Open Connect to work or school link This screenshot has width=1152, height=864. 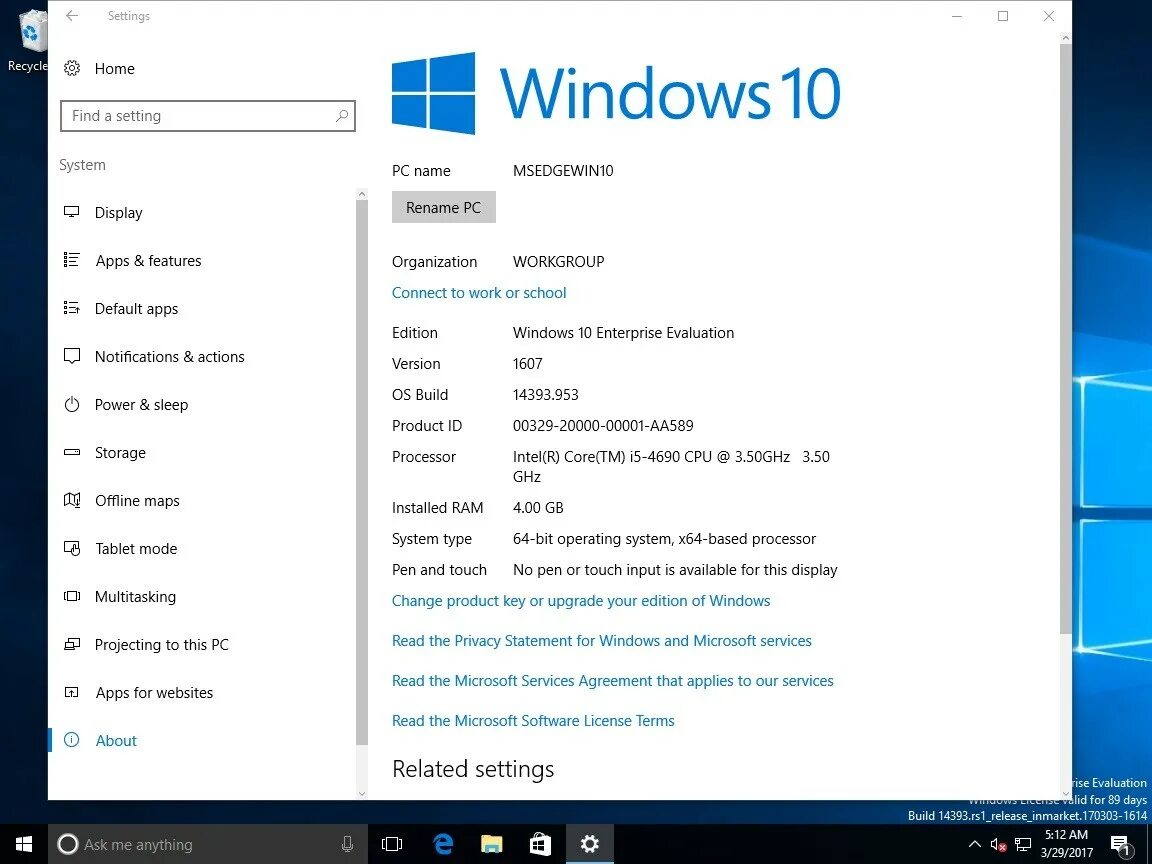pos(478,292)
